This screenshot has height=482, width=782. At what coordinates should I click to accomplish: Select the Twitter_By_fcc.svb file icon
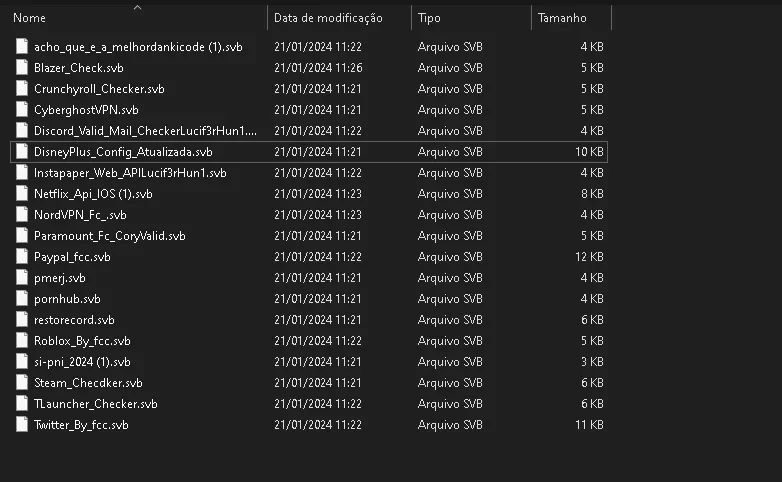click(22, 425)
